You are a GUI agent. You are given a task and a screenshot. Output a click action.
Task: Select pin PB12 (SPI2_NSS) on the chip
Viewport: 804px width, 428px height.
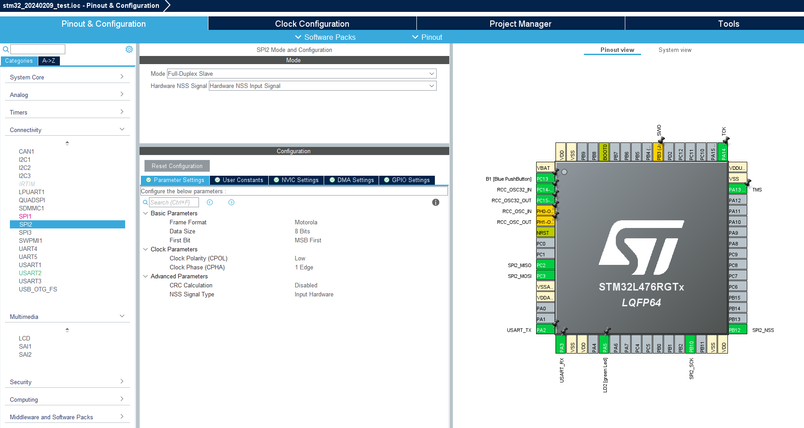click(x=737, y=330)
